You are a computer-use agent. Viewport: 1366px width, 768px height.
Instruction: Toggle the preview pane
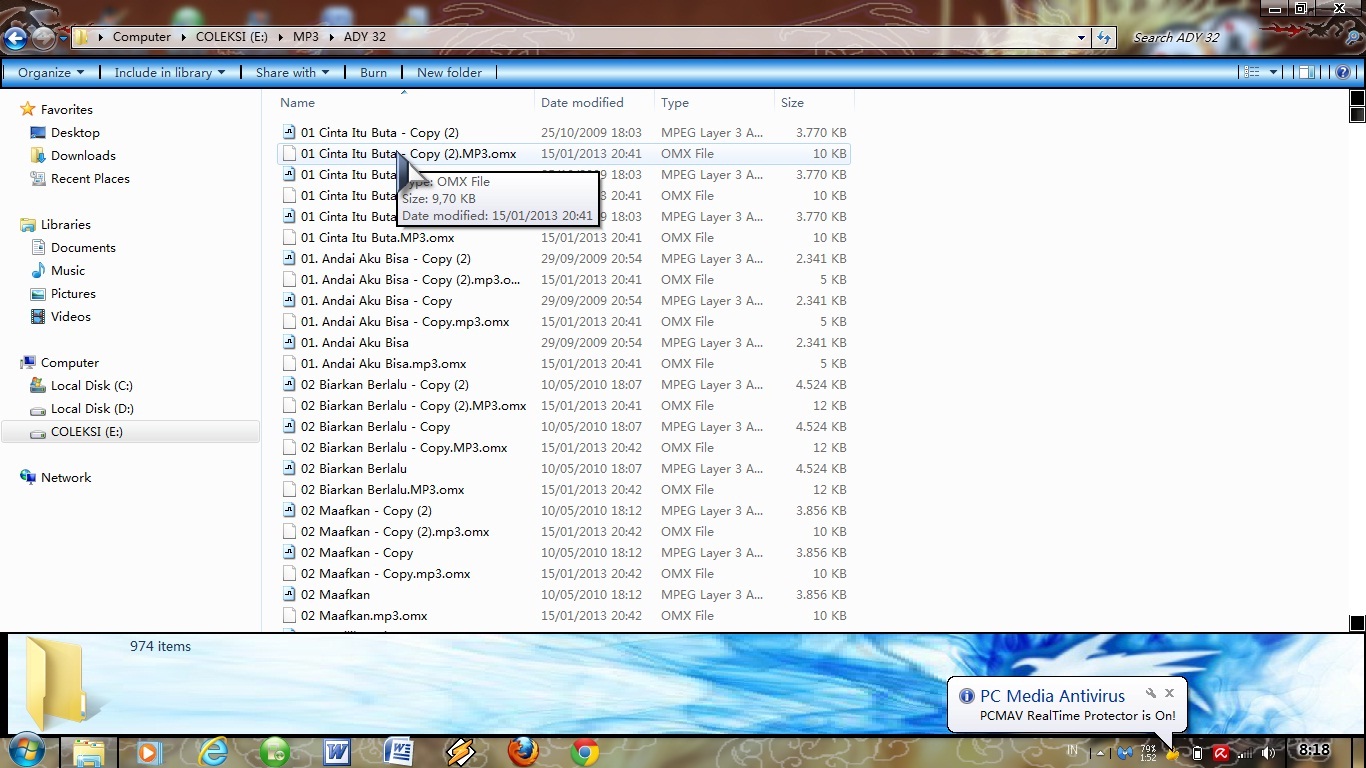(1305, 71)
